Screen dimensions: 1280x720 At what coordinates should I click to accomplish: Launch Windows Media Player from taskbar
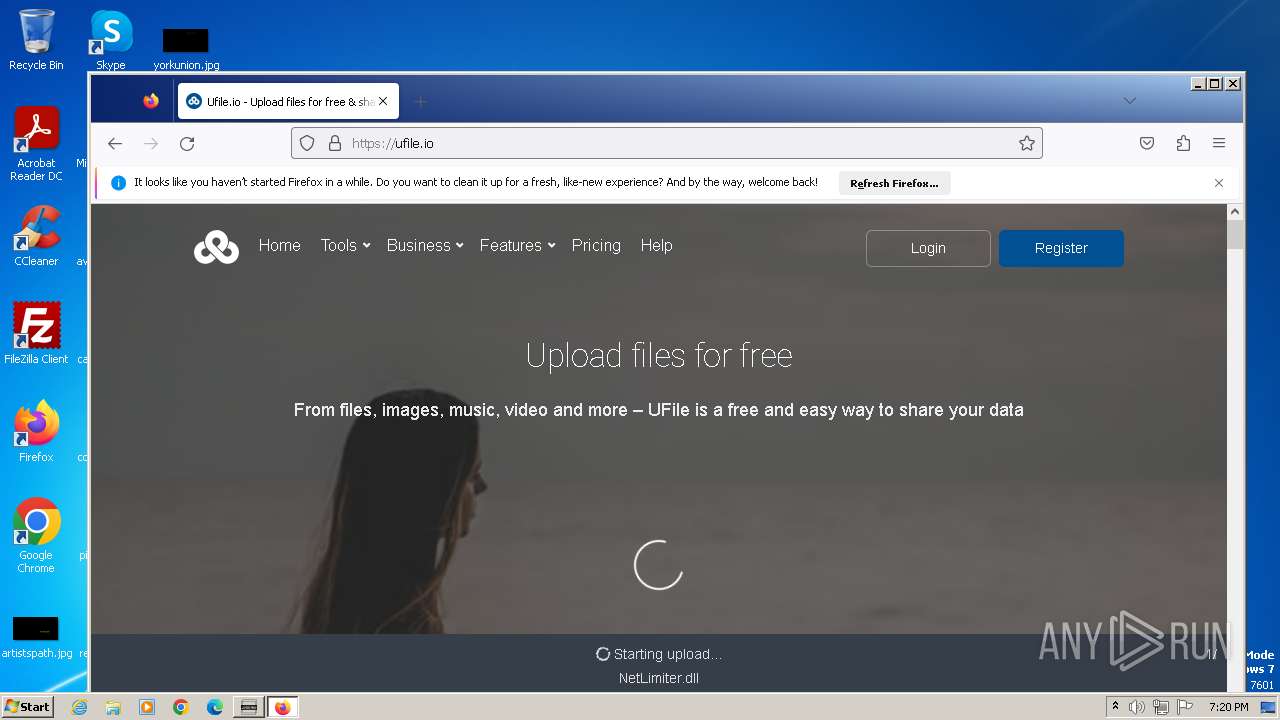[147, 707]
